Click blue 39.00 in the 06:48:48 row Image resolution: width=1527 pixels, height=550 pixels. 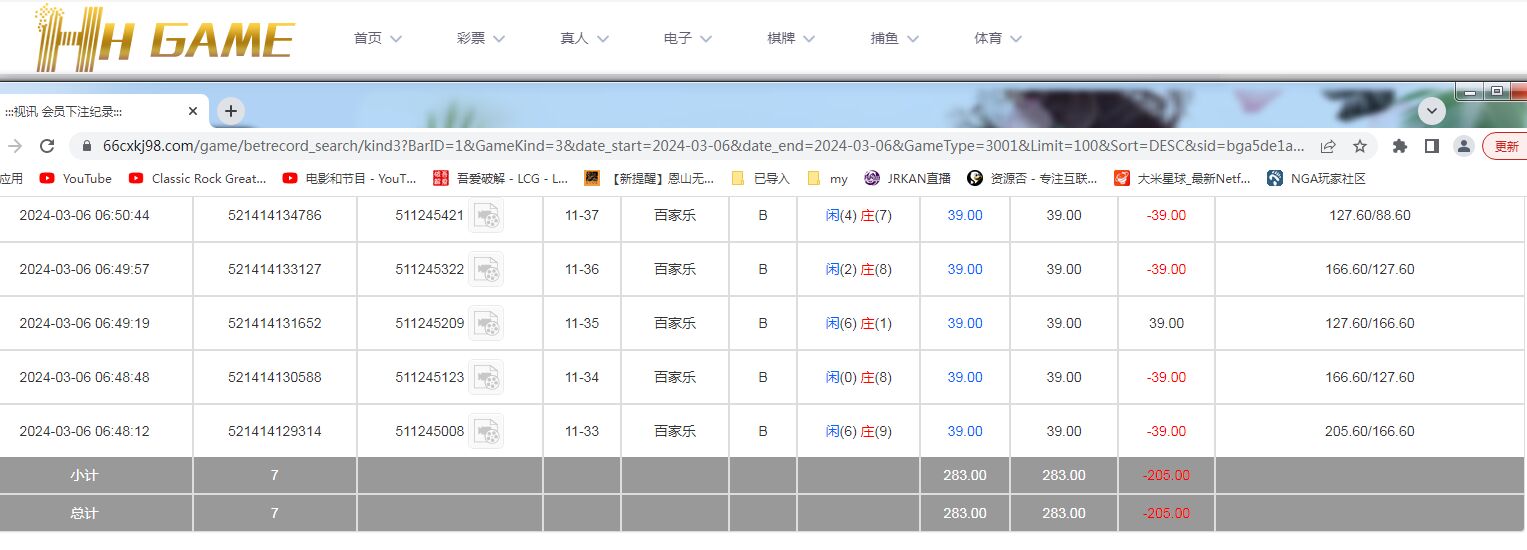[965, 377]
